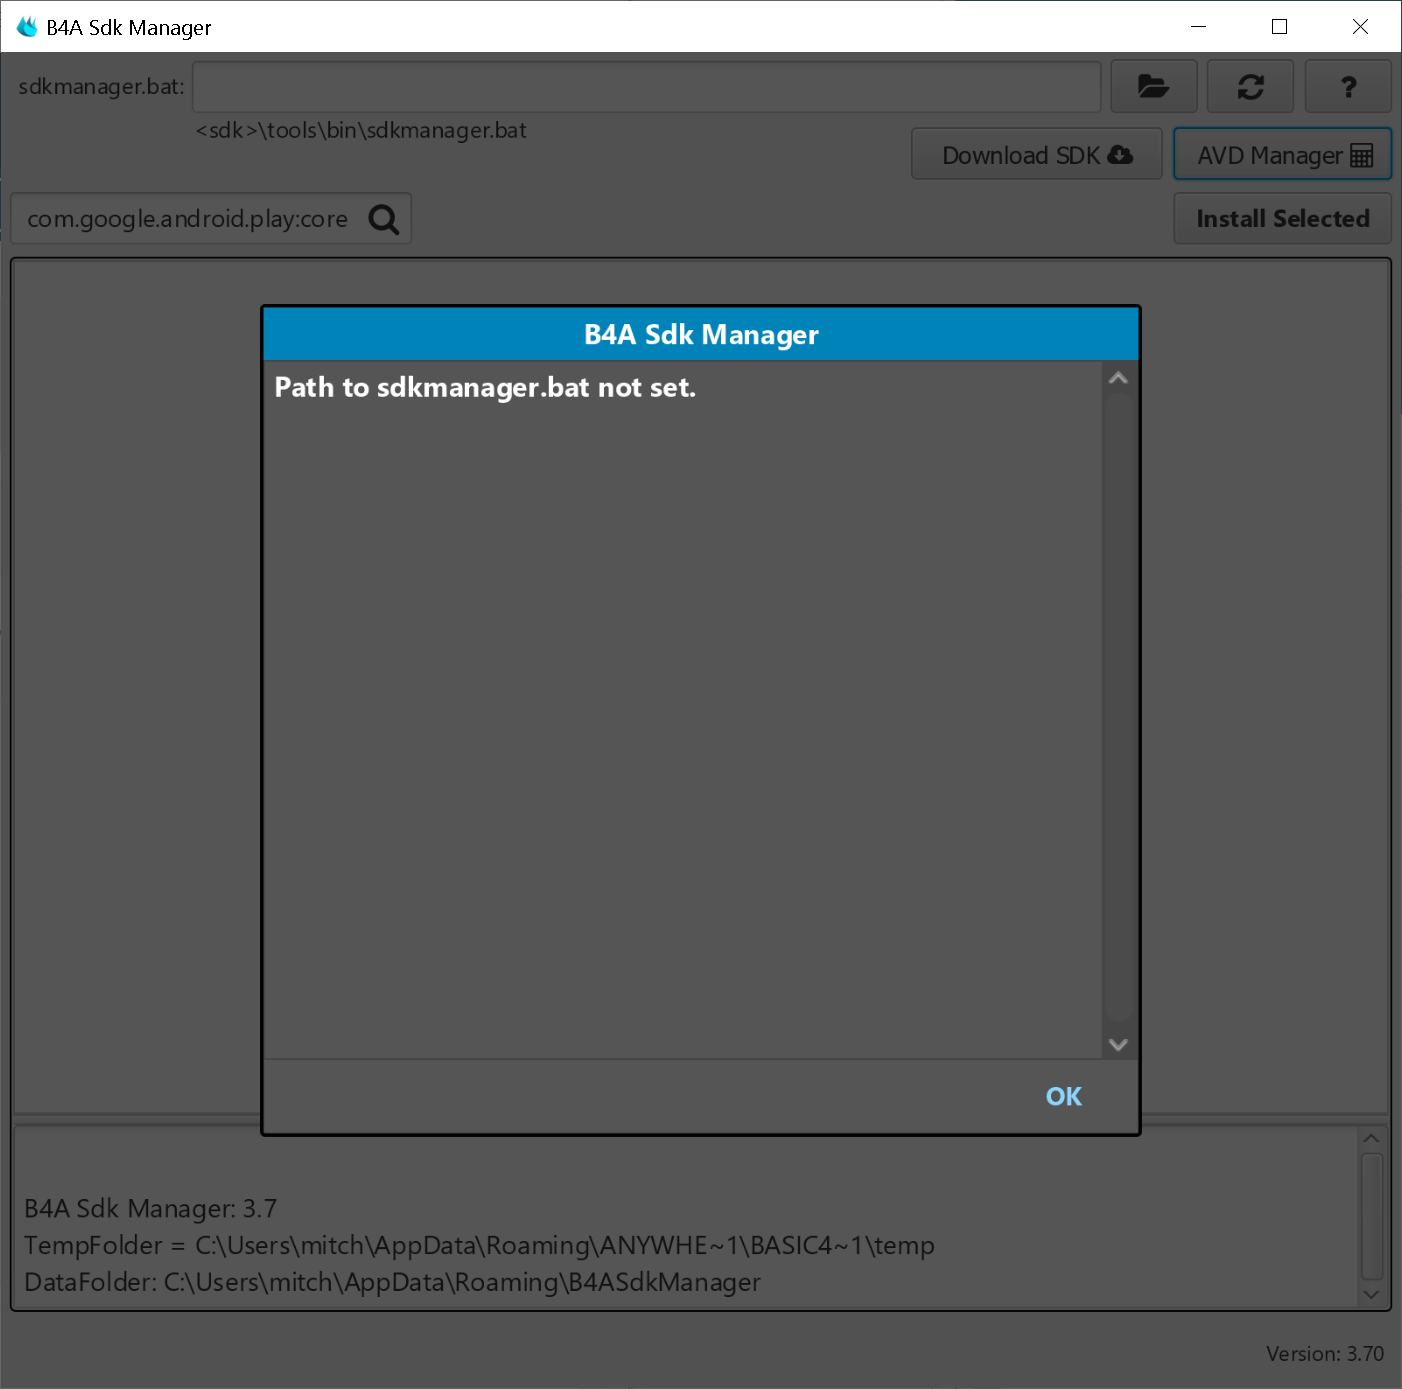This screenshot has height=1389, width=1402.
Task: Click the "Version: 3.70" label
Action: coord(1325,1354)
